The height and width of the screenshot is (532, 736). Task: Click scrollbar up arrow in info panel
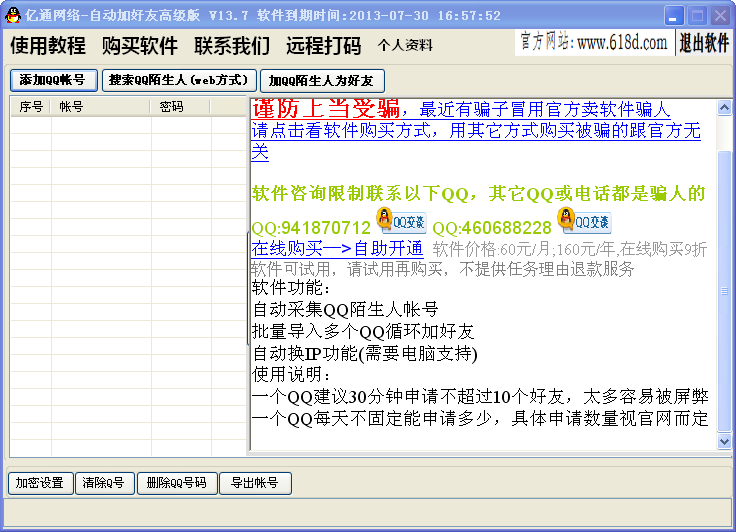pos(724,108)
